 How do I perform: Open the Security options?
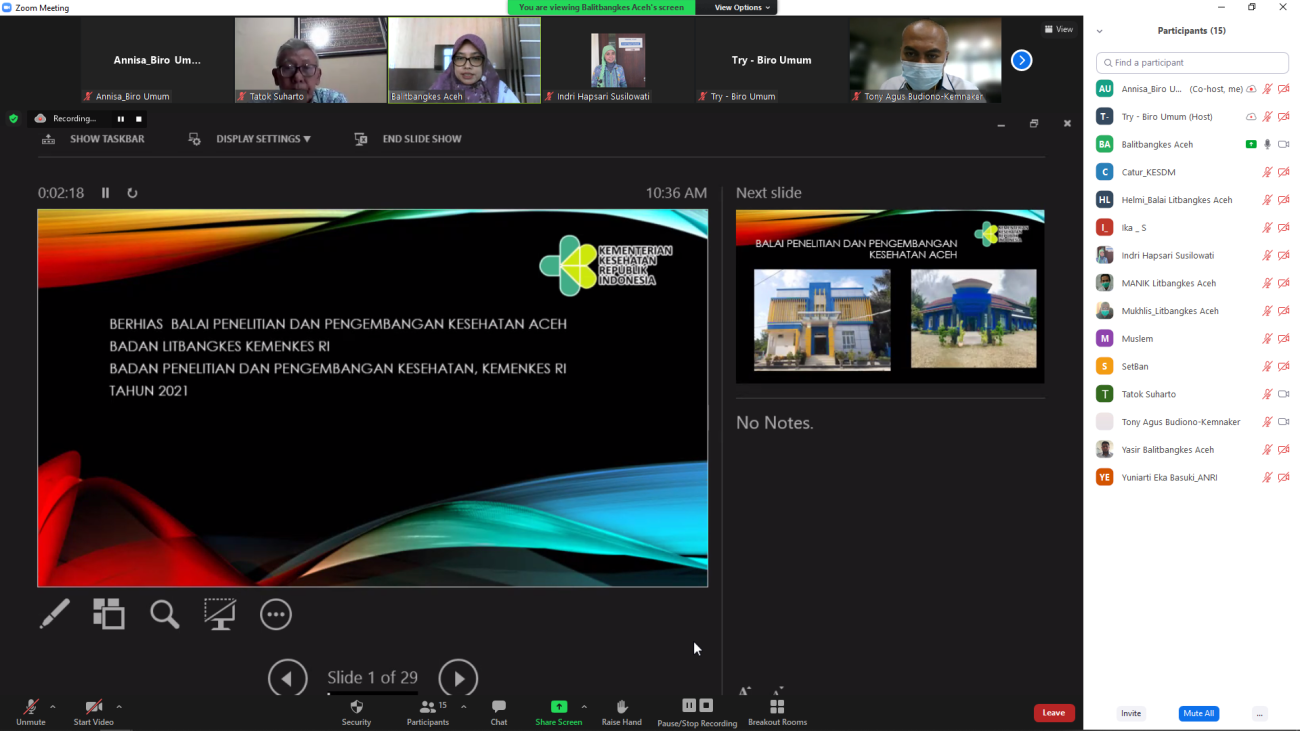pos(356,711)
